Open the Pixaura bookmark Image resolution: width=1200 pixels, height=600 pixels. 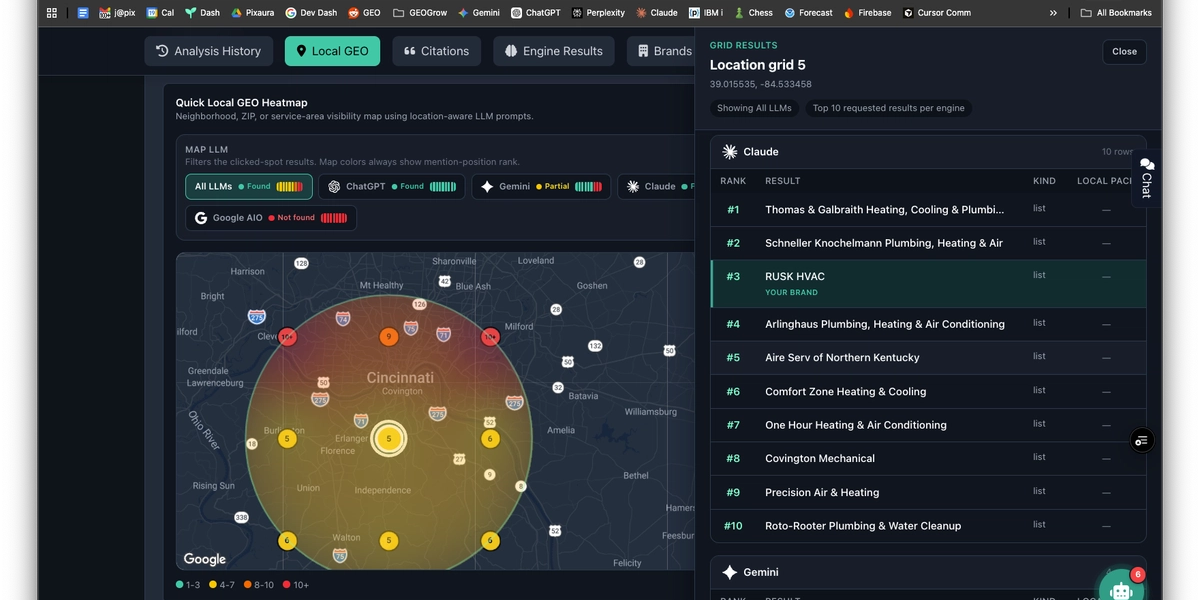click(253, 13)
